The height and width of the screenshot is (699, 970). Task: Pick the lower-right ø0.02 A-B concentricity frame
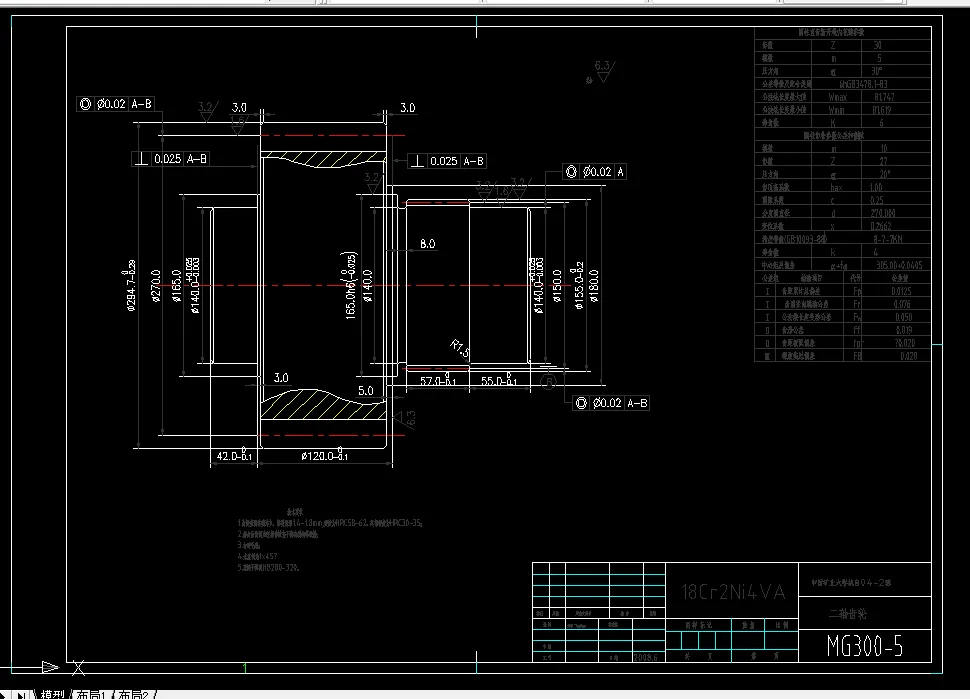[611, 403]
